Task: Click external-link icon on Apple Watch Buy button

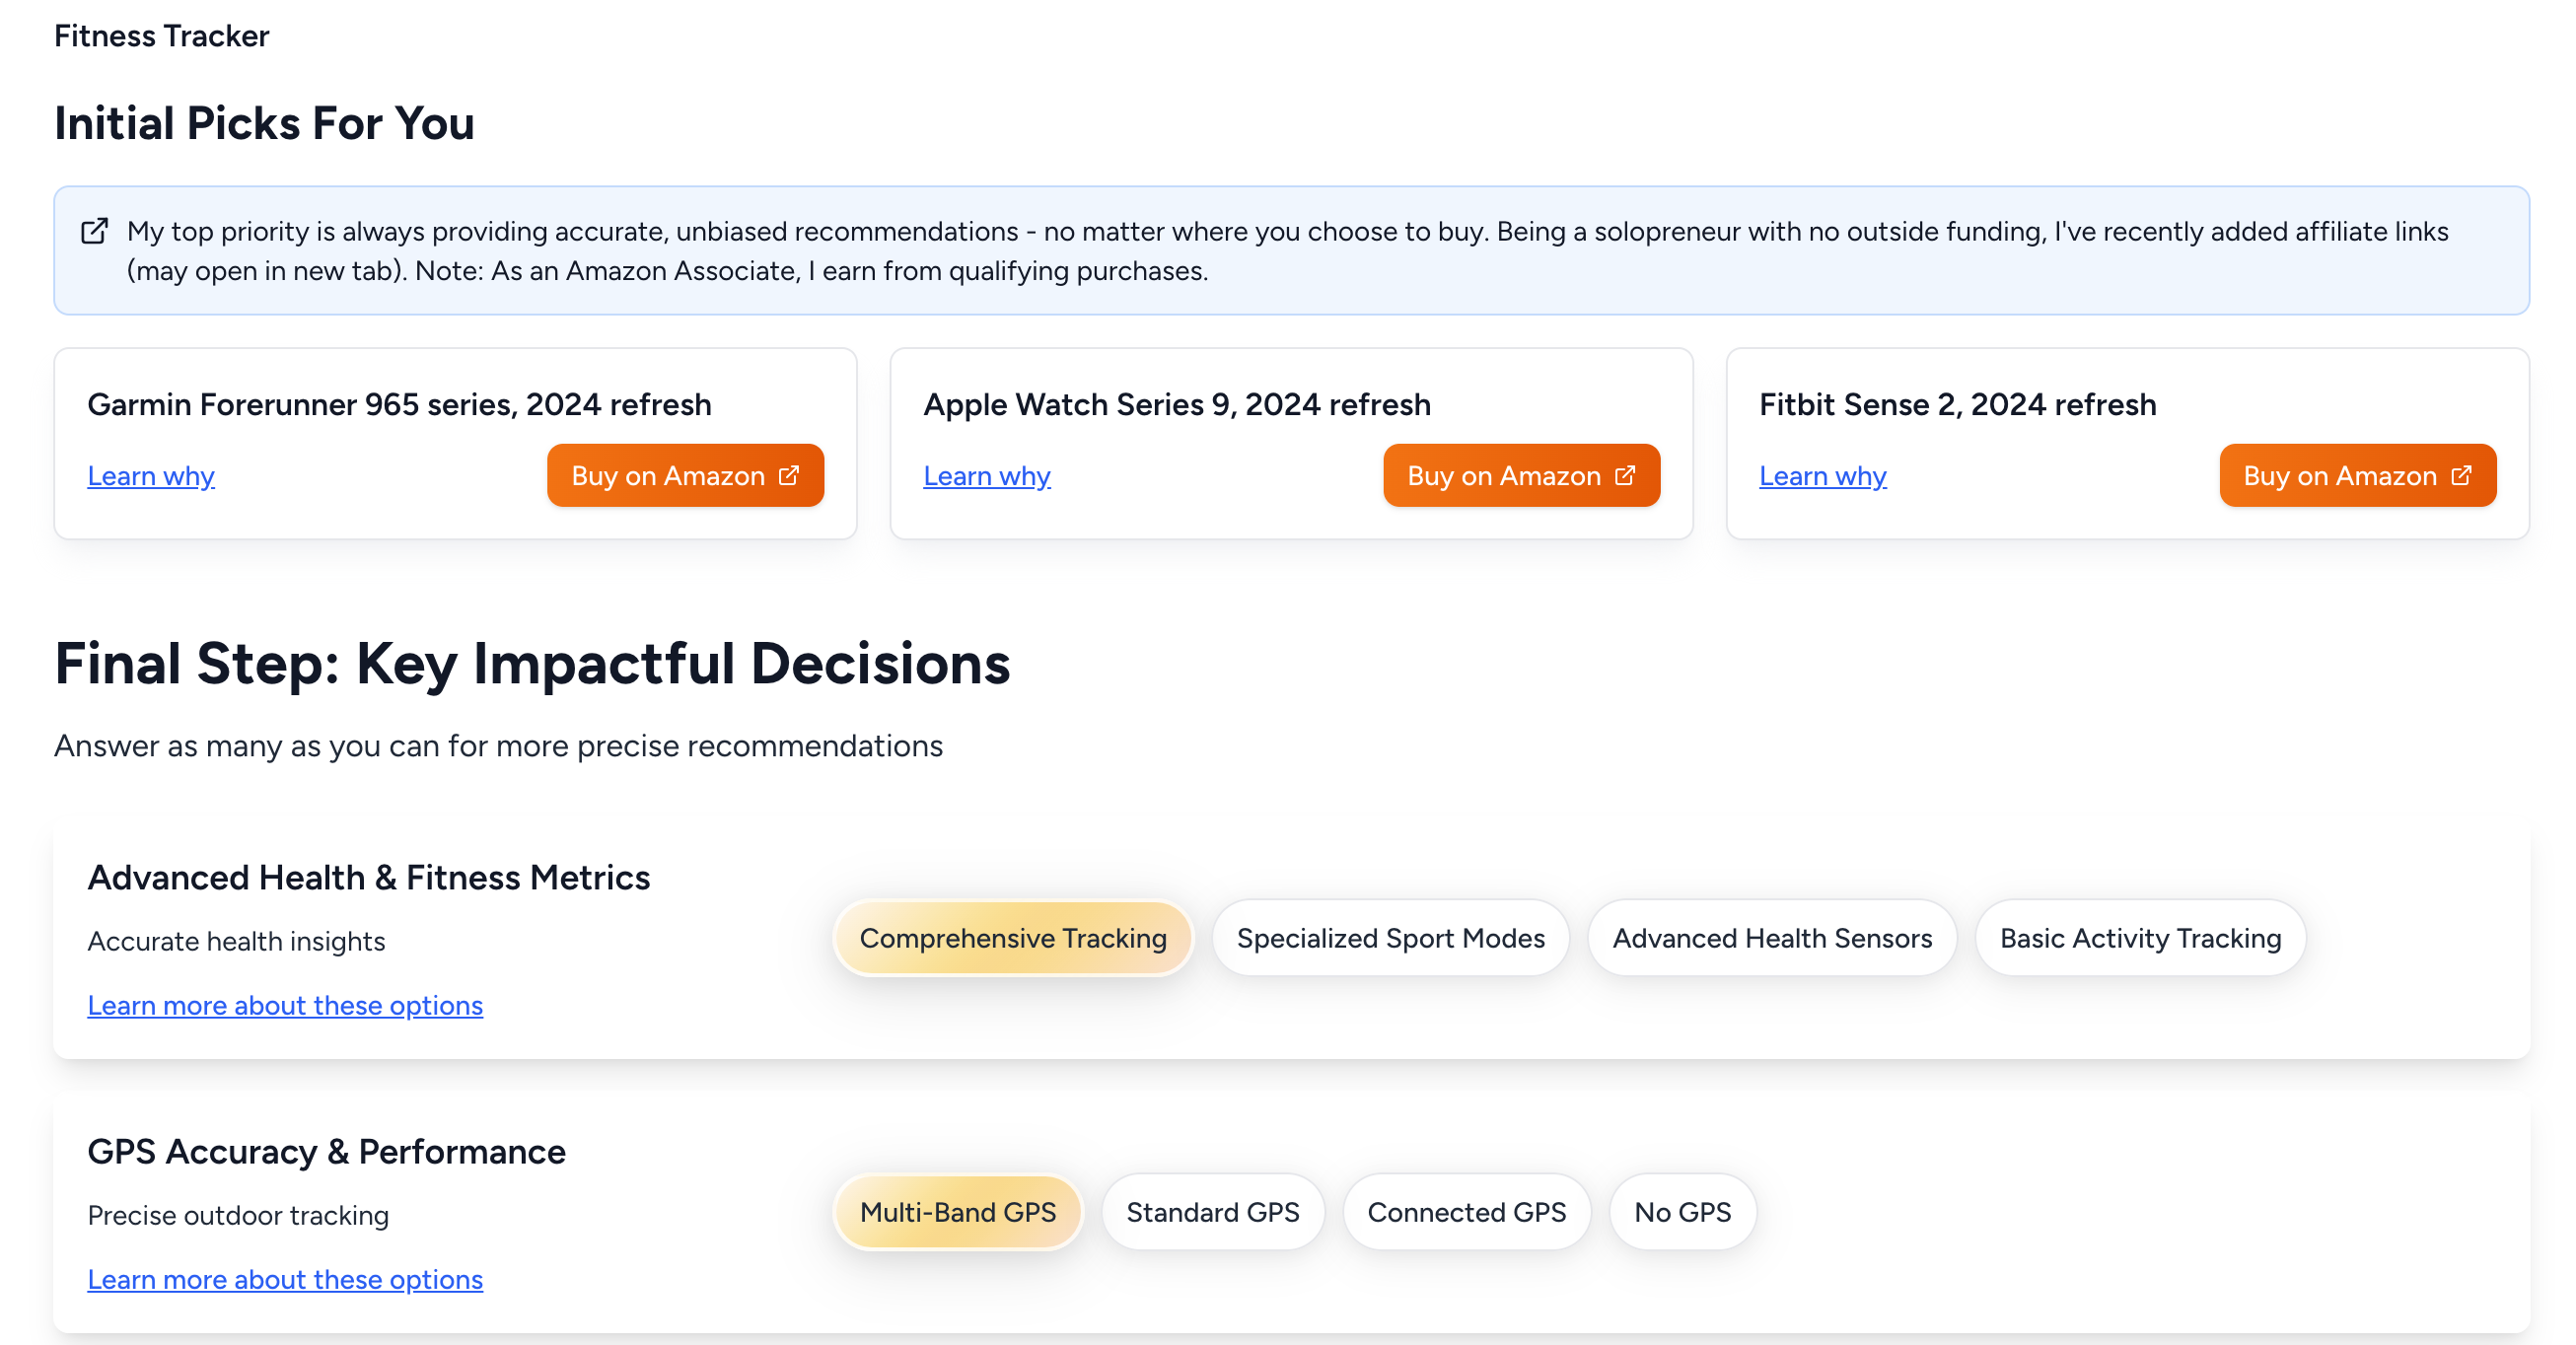Action: click(x=1625, y=476)
